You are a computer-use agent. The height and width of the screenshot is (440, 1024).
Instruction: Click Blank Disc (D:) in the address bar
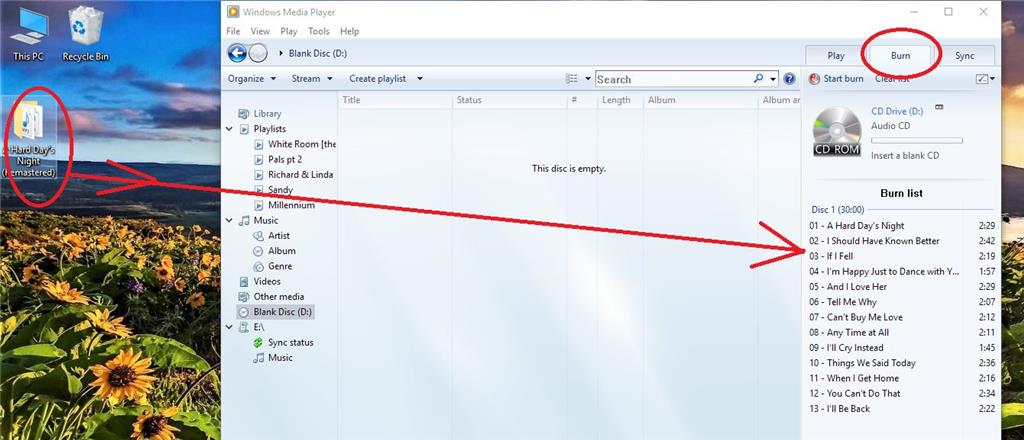coord(317,54)
